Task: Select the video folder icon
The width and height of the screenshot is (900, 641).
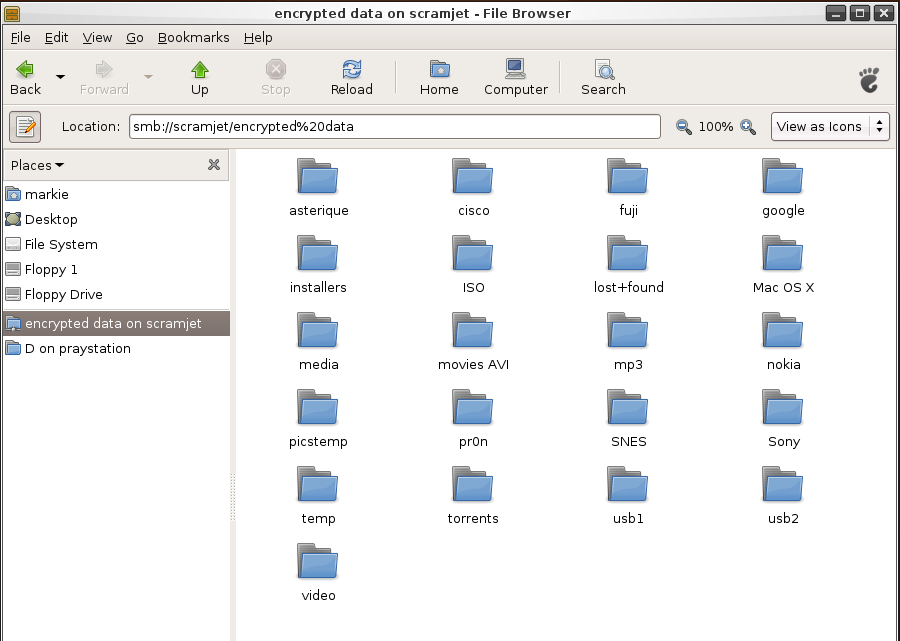Action: pos(318,561)
